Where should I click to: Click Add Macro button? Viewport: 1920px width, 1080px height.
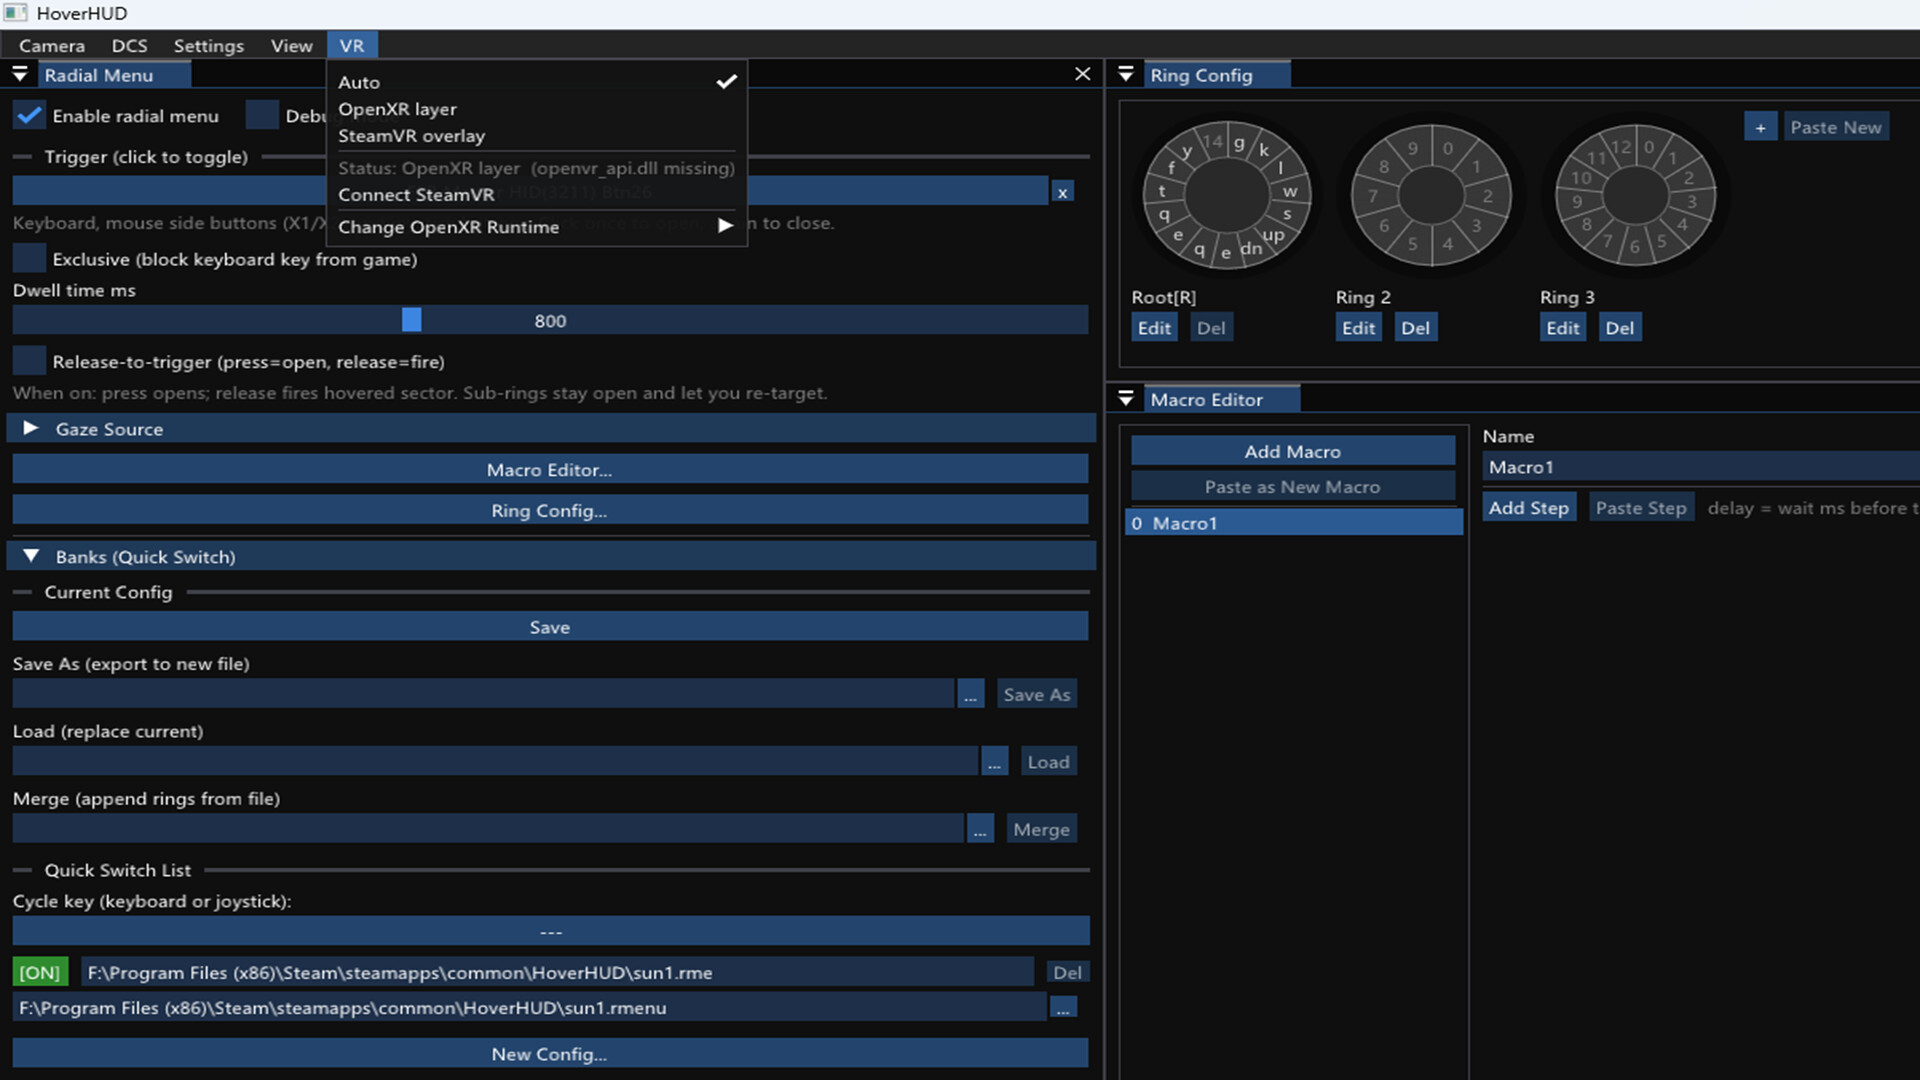pyautogui.click(x=1292, y=451)
